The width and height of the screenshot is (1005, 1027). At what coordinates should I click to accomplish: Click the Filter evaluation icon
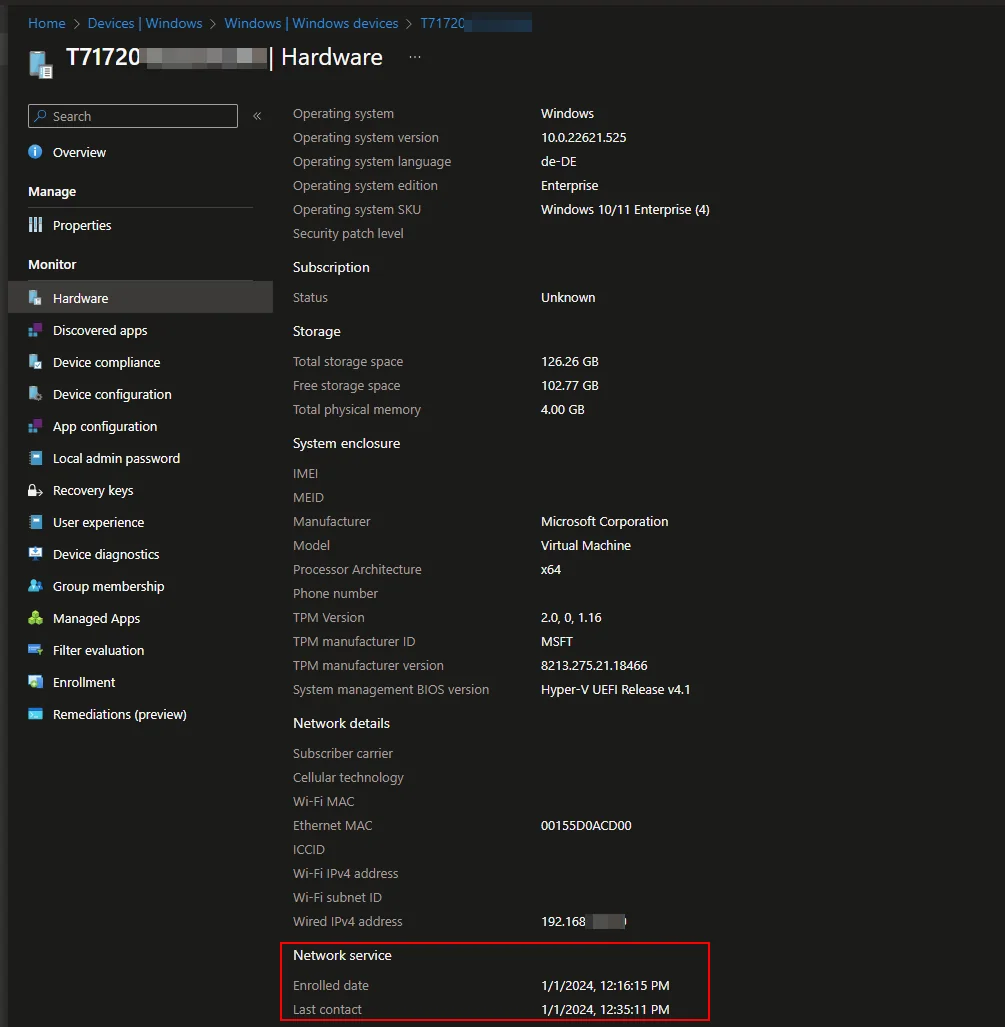point(35,650)
